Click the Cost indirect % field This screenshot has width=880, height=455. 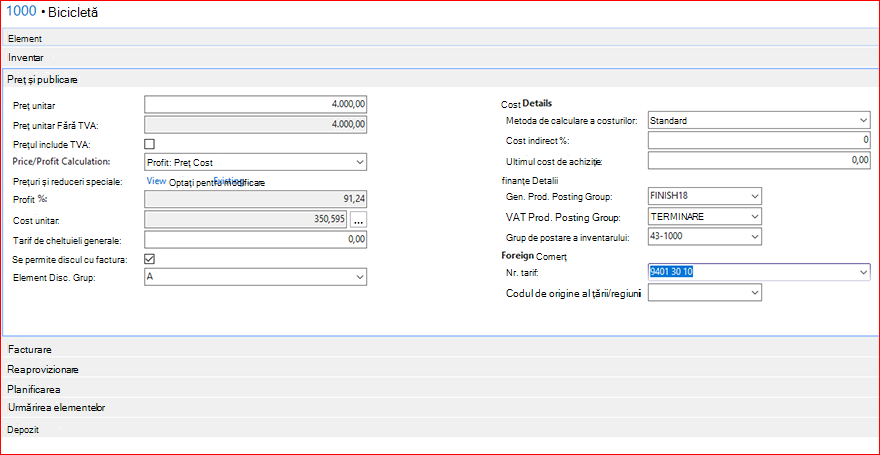point(759,140)
